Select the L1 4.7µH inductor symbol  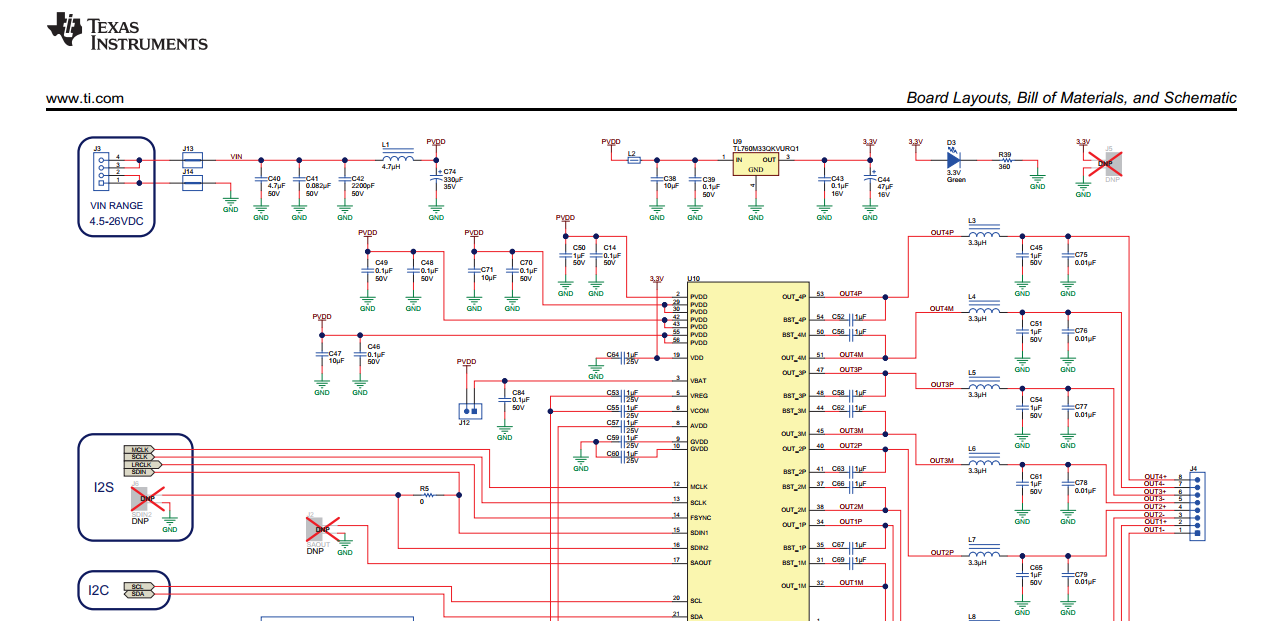397,158
